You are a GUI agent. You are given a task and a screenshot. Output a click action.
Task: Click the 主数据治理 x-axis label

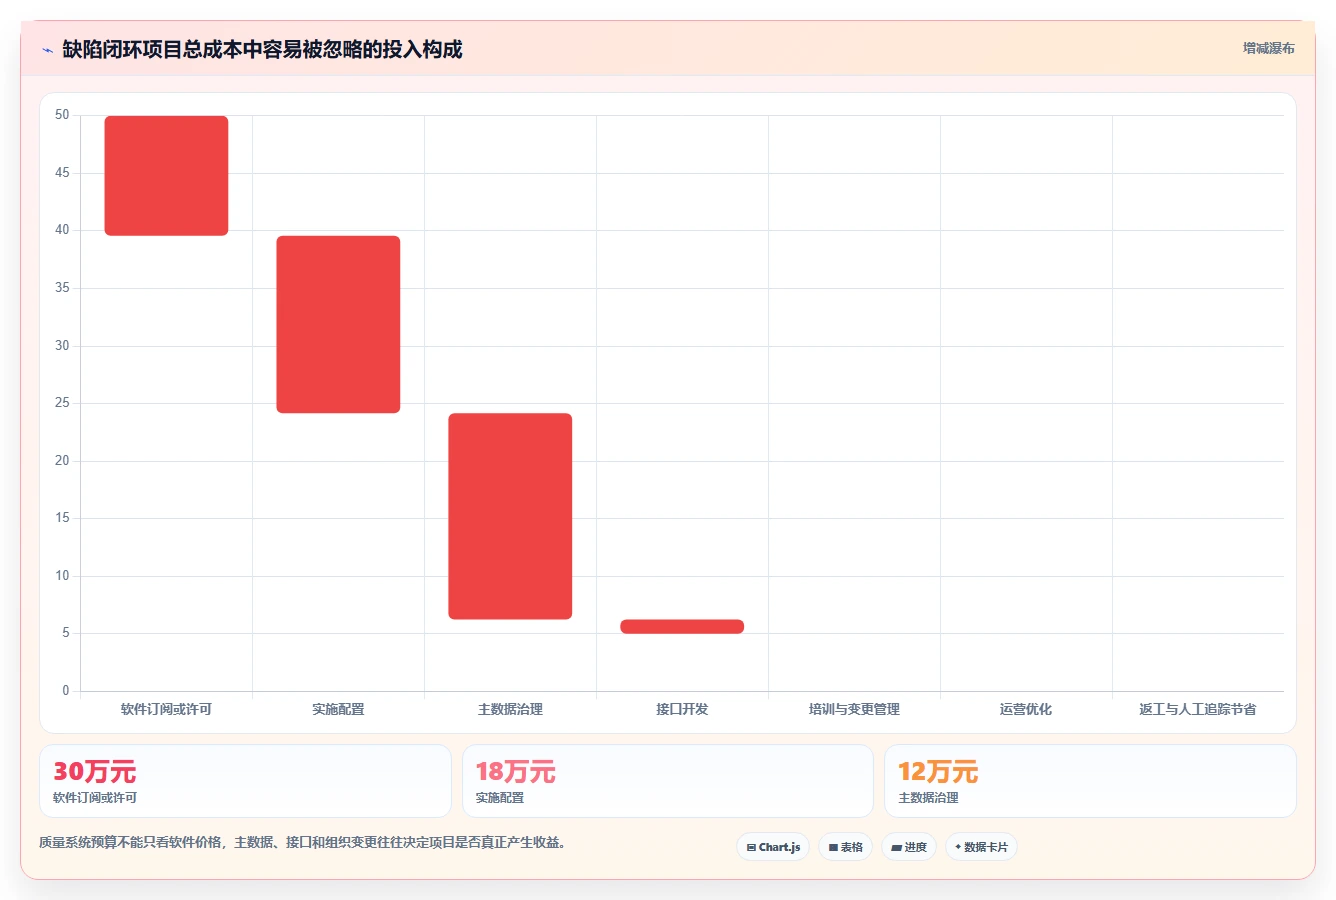click(x=510, y=709)
